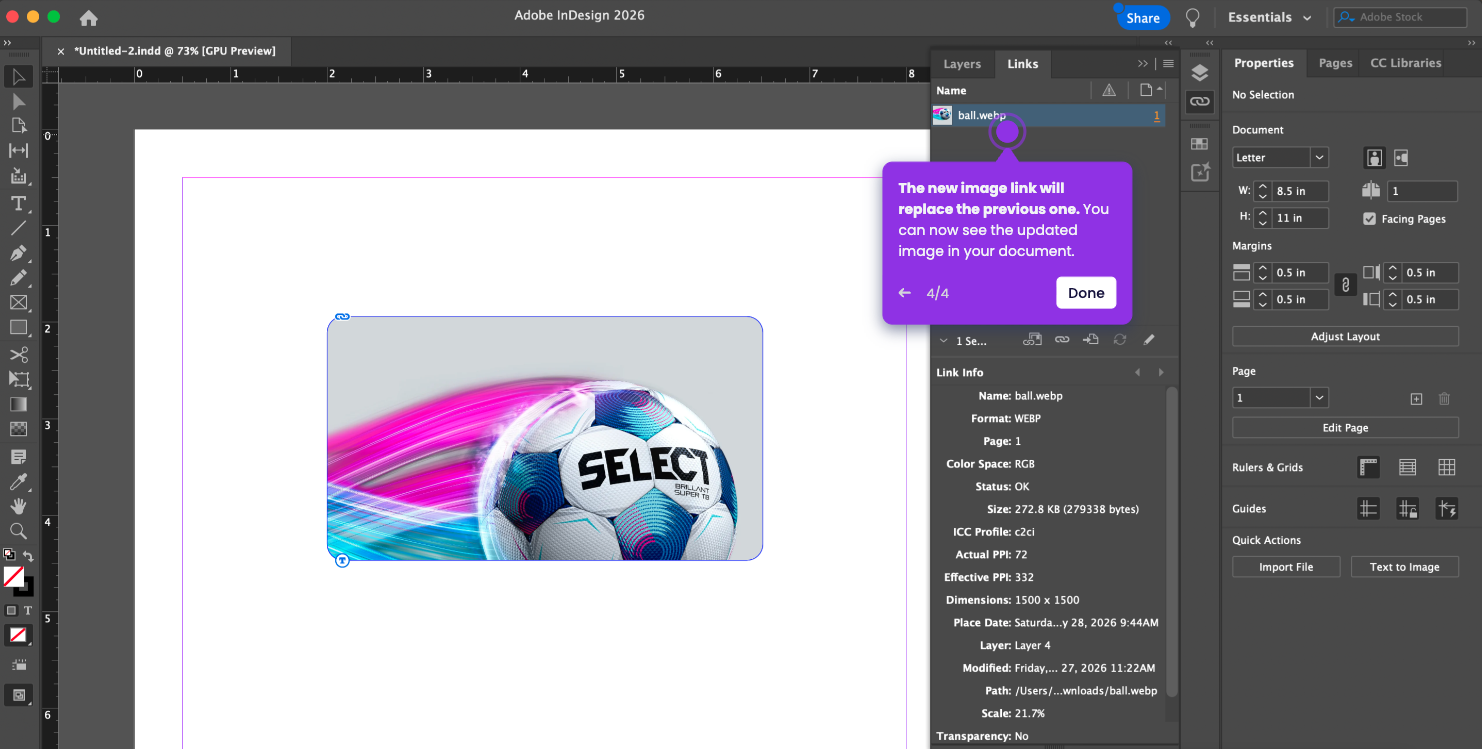Toggle Lock Guides button

(x=1408, y=509)
